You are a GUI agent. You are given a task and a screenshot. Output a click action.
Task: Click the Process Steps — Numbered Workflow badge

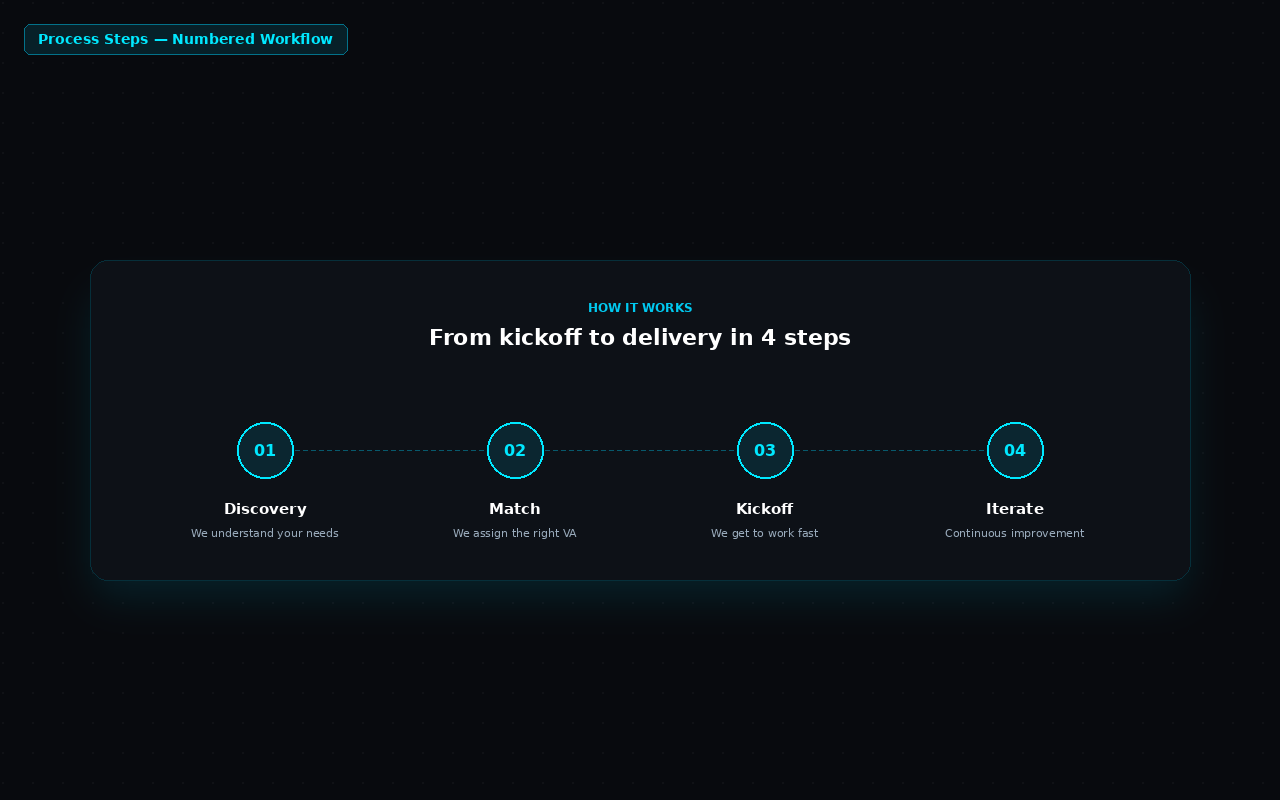click(186, 39)
